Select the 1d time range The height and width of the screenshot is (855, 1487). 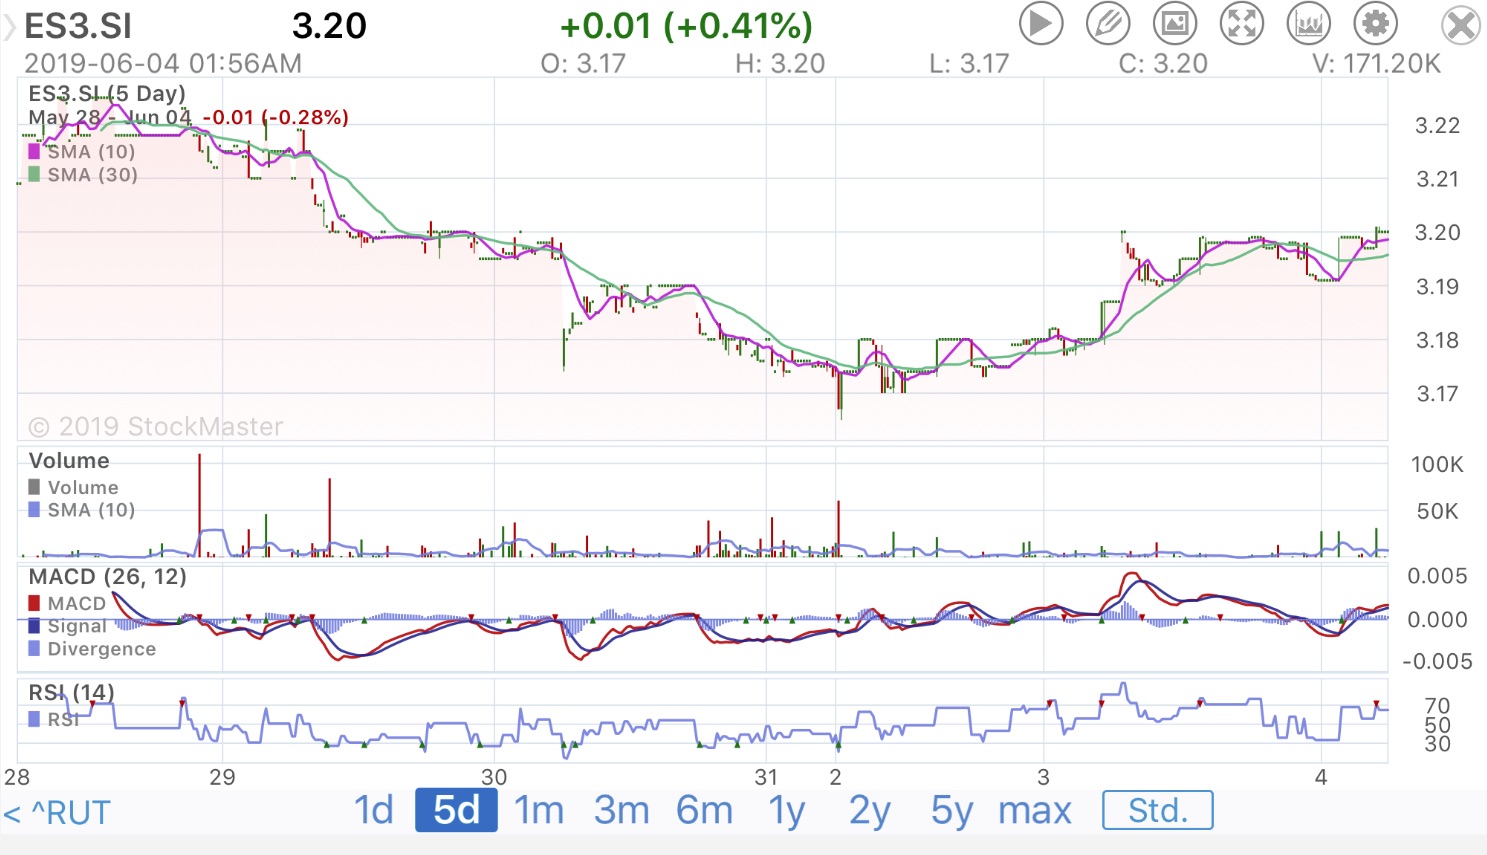tap(373, 810)
